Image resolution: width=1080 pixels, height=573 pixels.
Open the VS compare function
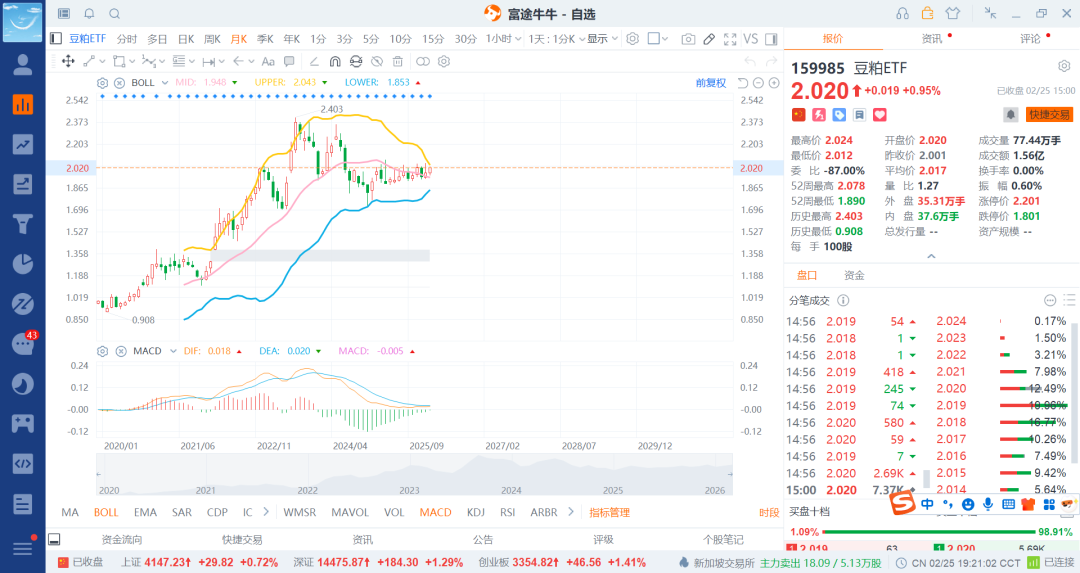coord(751,39)
